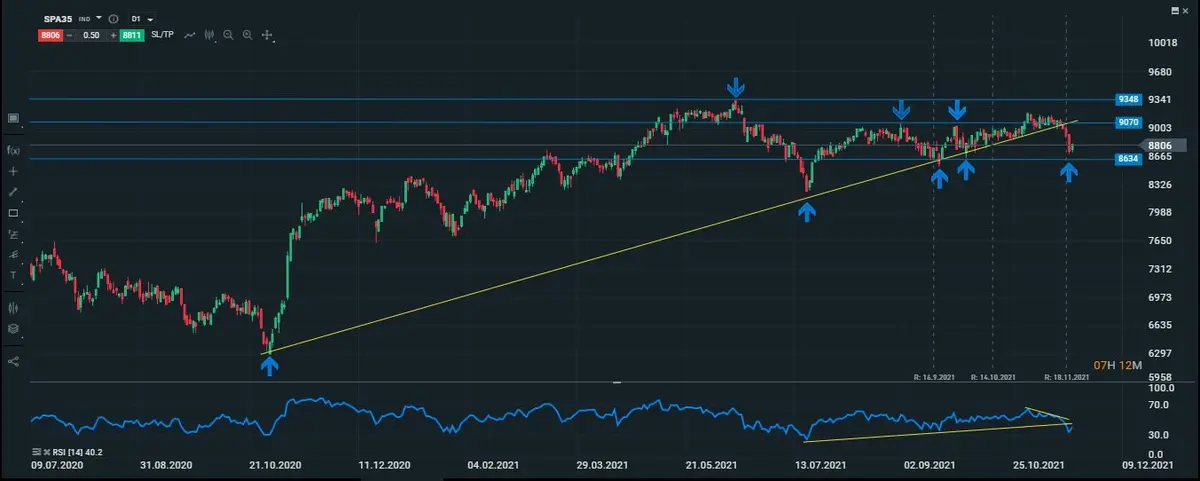Click the share icon in left sidebar
Viewport: 1200px width, 481px height.
pyautogui.click(x=14, y=361)
